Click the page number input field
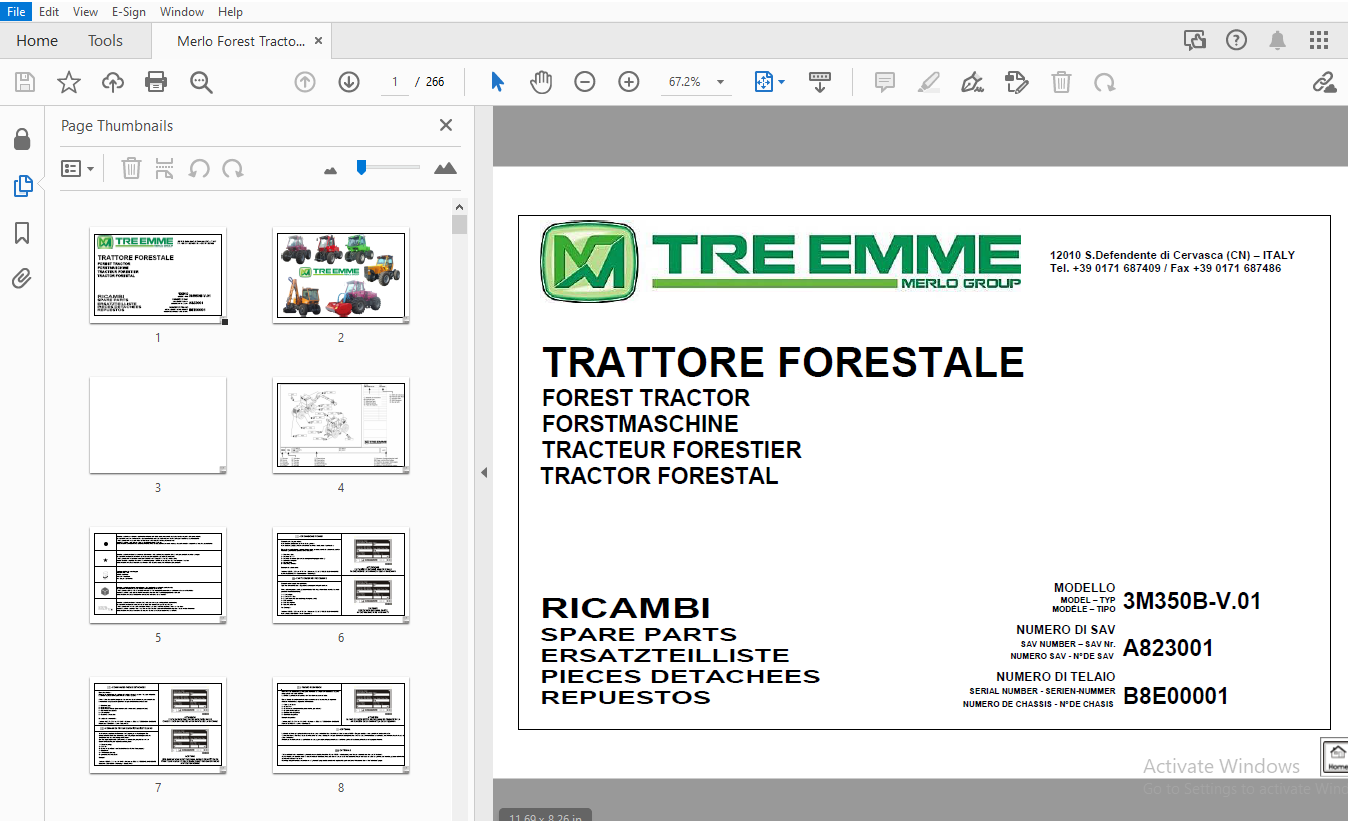Screen dimensions: 1348x821 coord(395,82)
